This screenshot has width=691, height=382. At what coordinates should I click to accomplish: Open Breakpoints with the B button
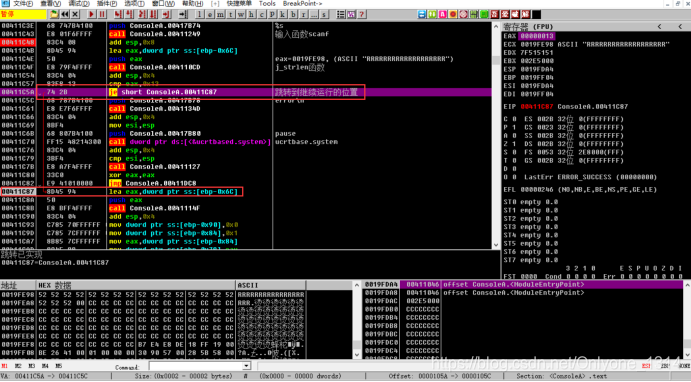click(x=293, y=15)
